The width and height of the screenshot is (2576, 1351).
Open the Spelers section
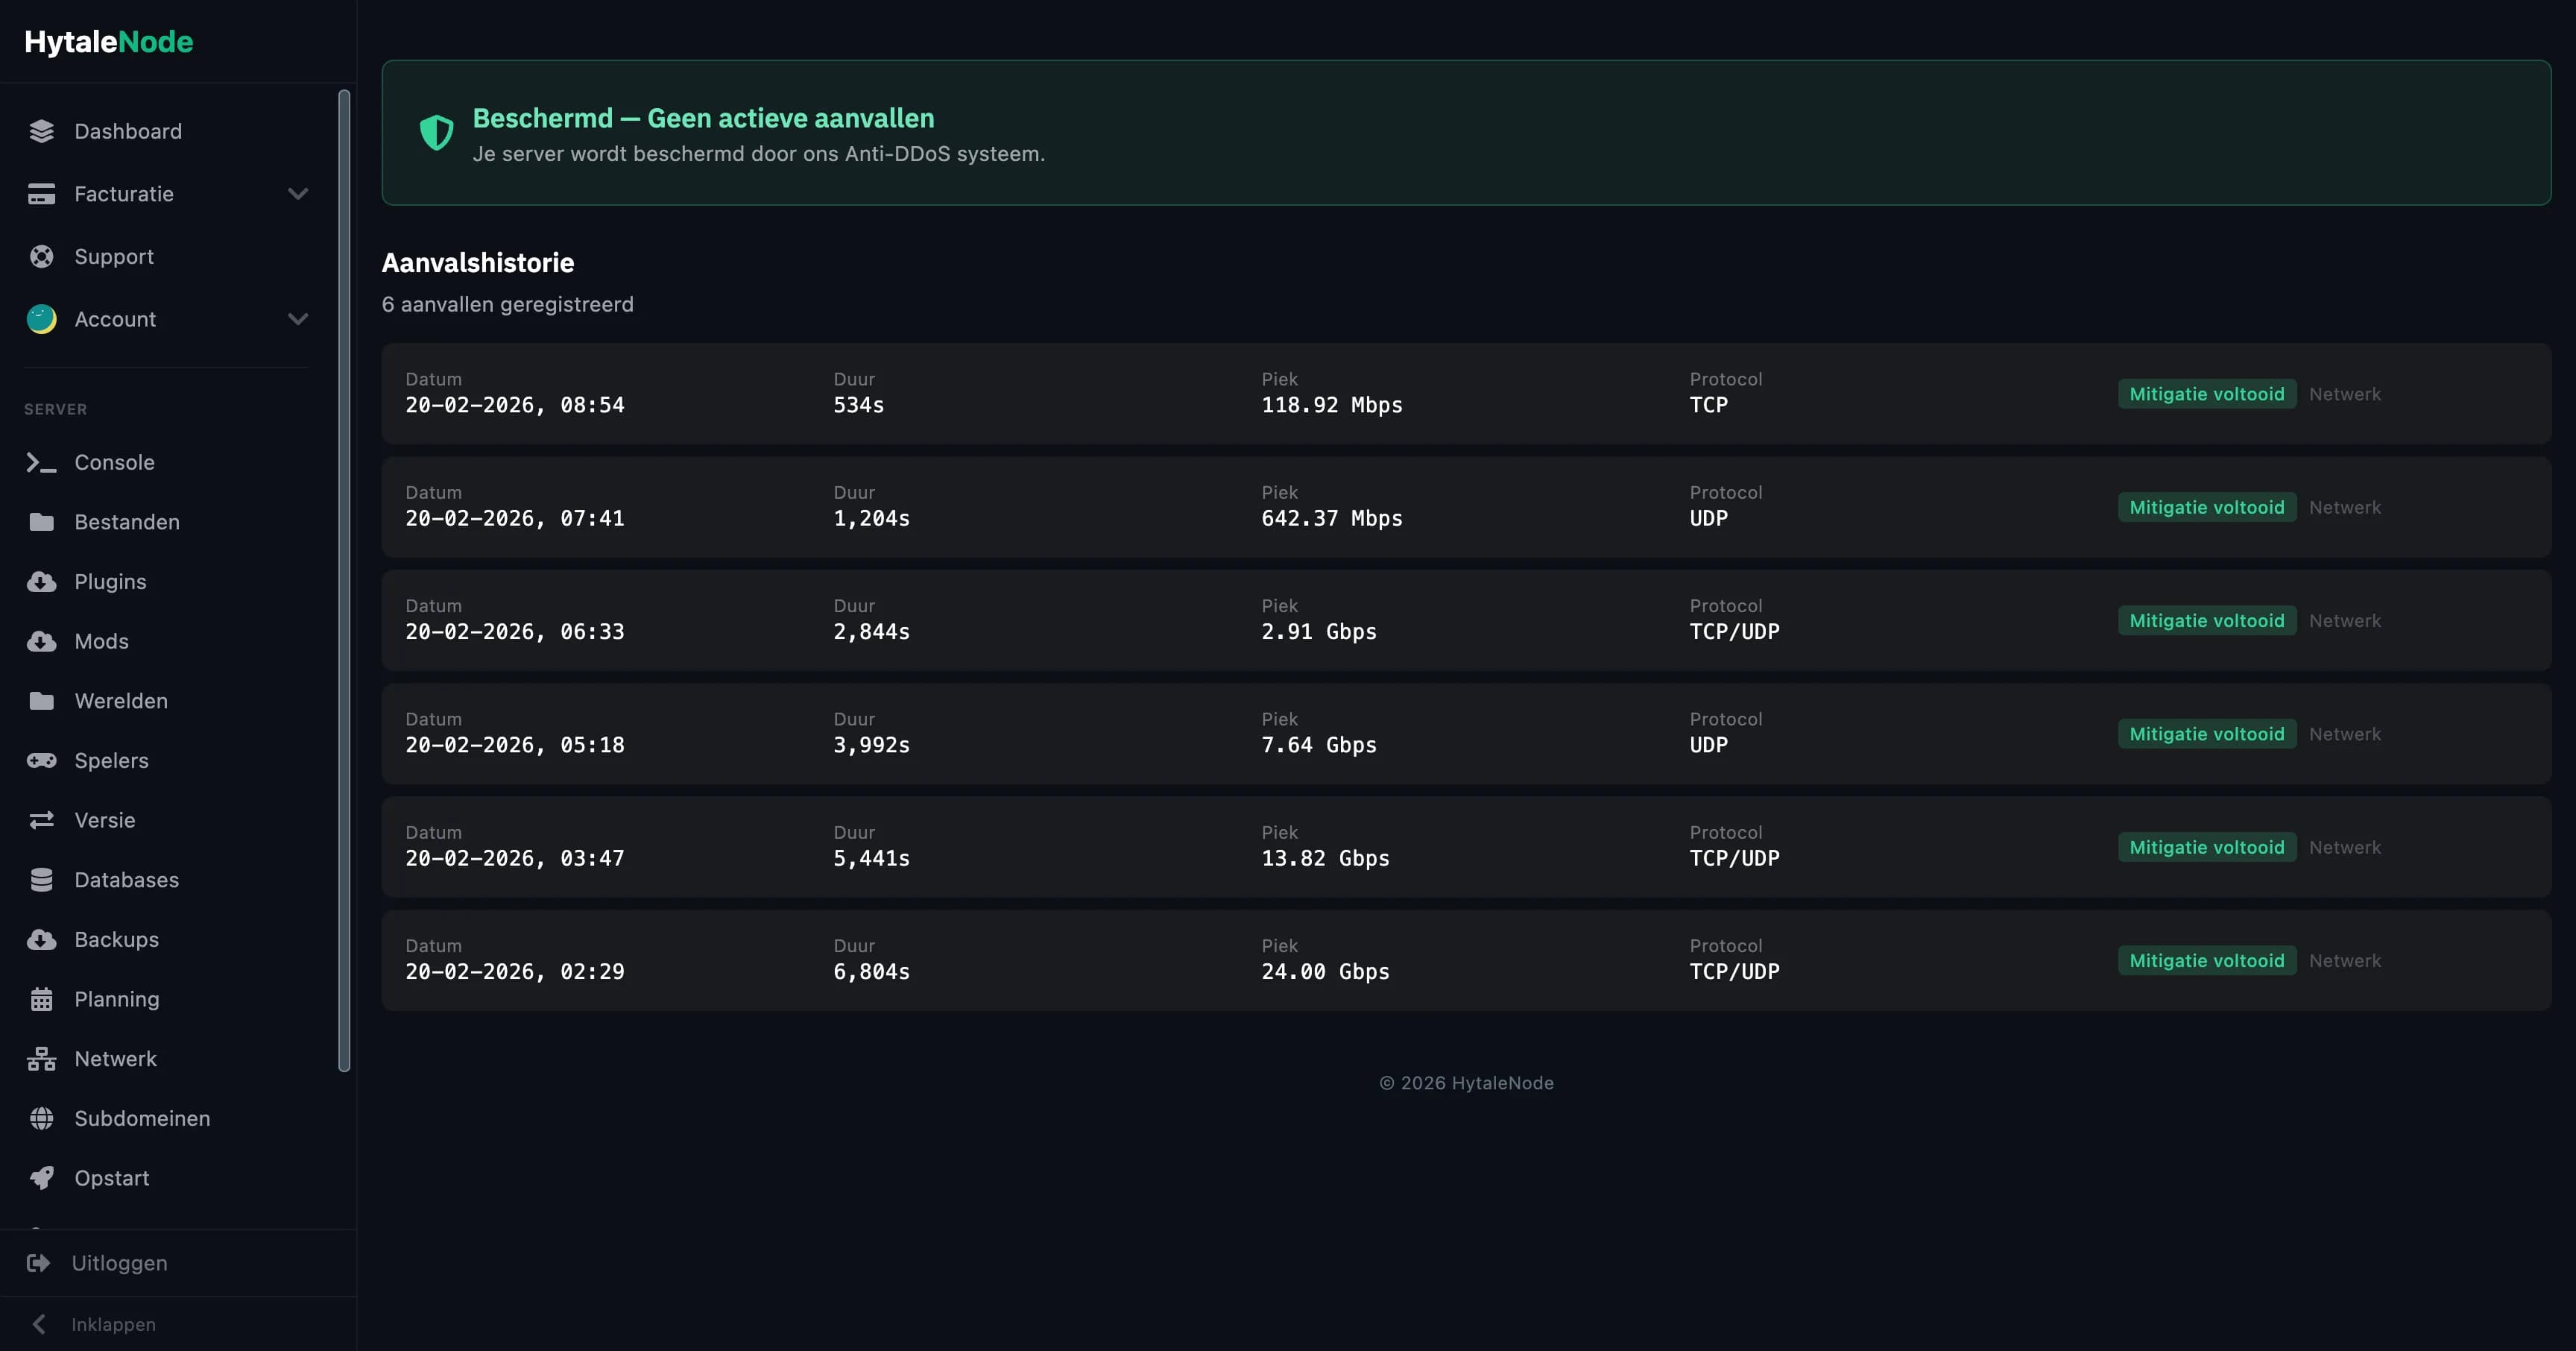112,760
